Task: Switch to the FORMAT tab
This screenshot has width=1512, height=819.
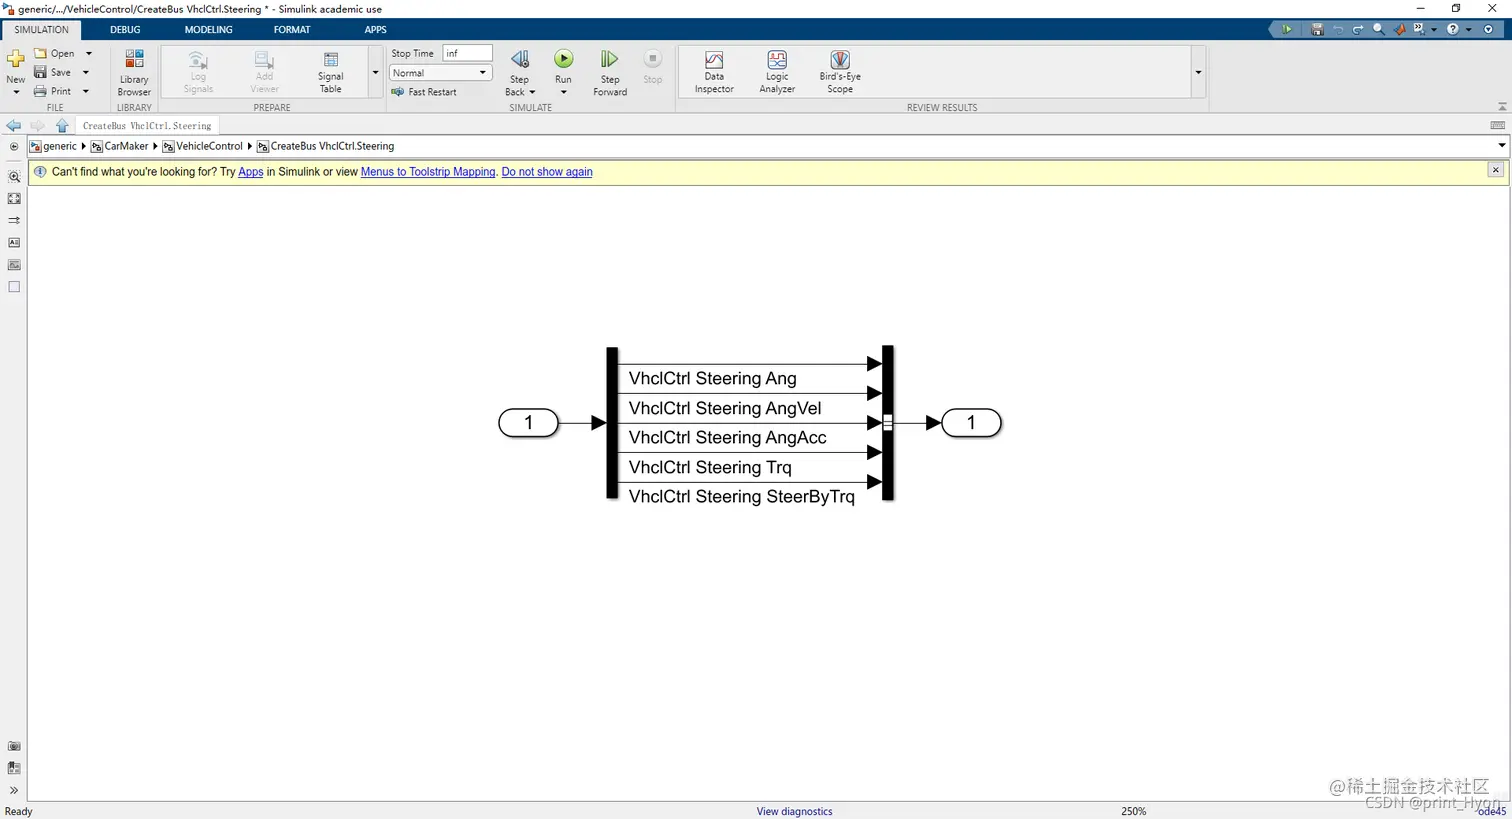Action: pos(292,30)
